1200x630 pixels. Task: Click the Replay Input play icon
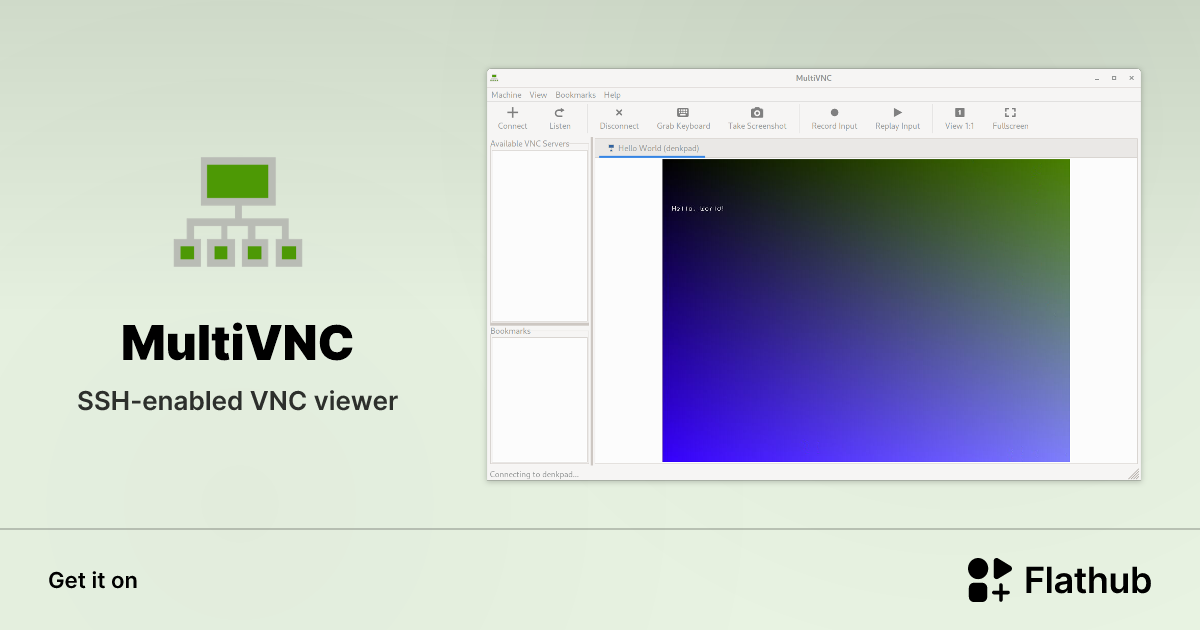tap(897, 113)
